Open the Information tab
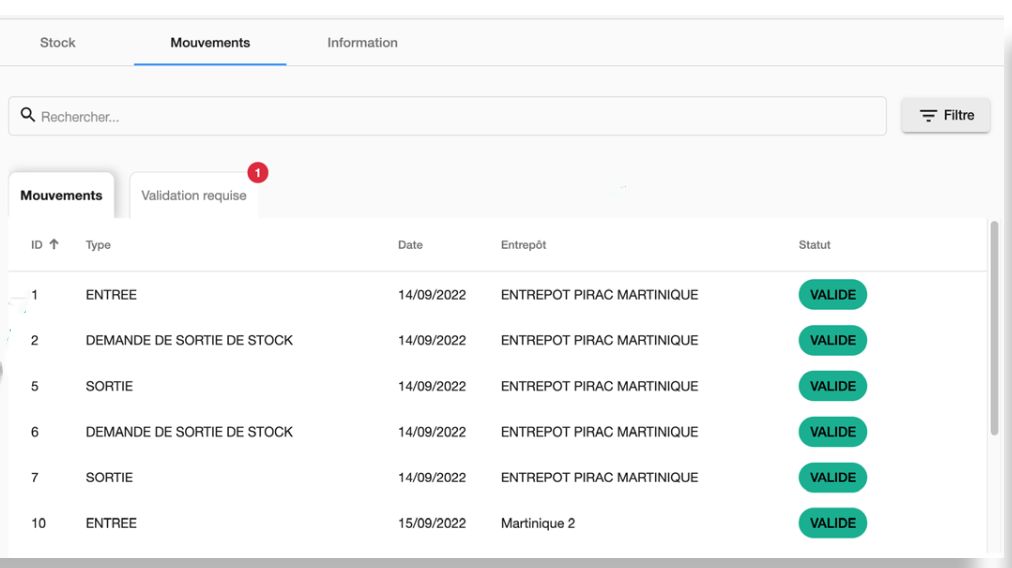1012x568 pixels. (362, 43)
